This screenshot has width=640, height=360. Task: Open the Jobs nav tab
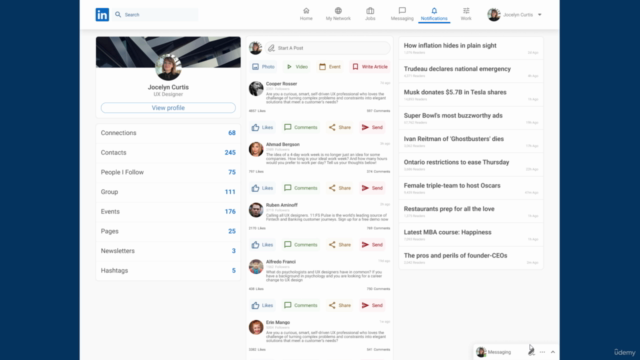point(370,14)
